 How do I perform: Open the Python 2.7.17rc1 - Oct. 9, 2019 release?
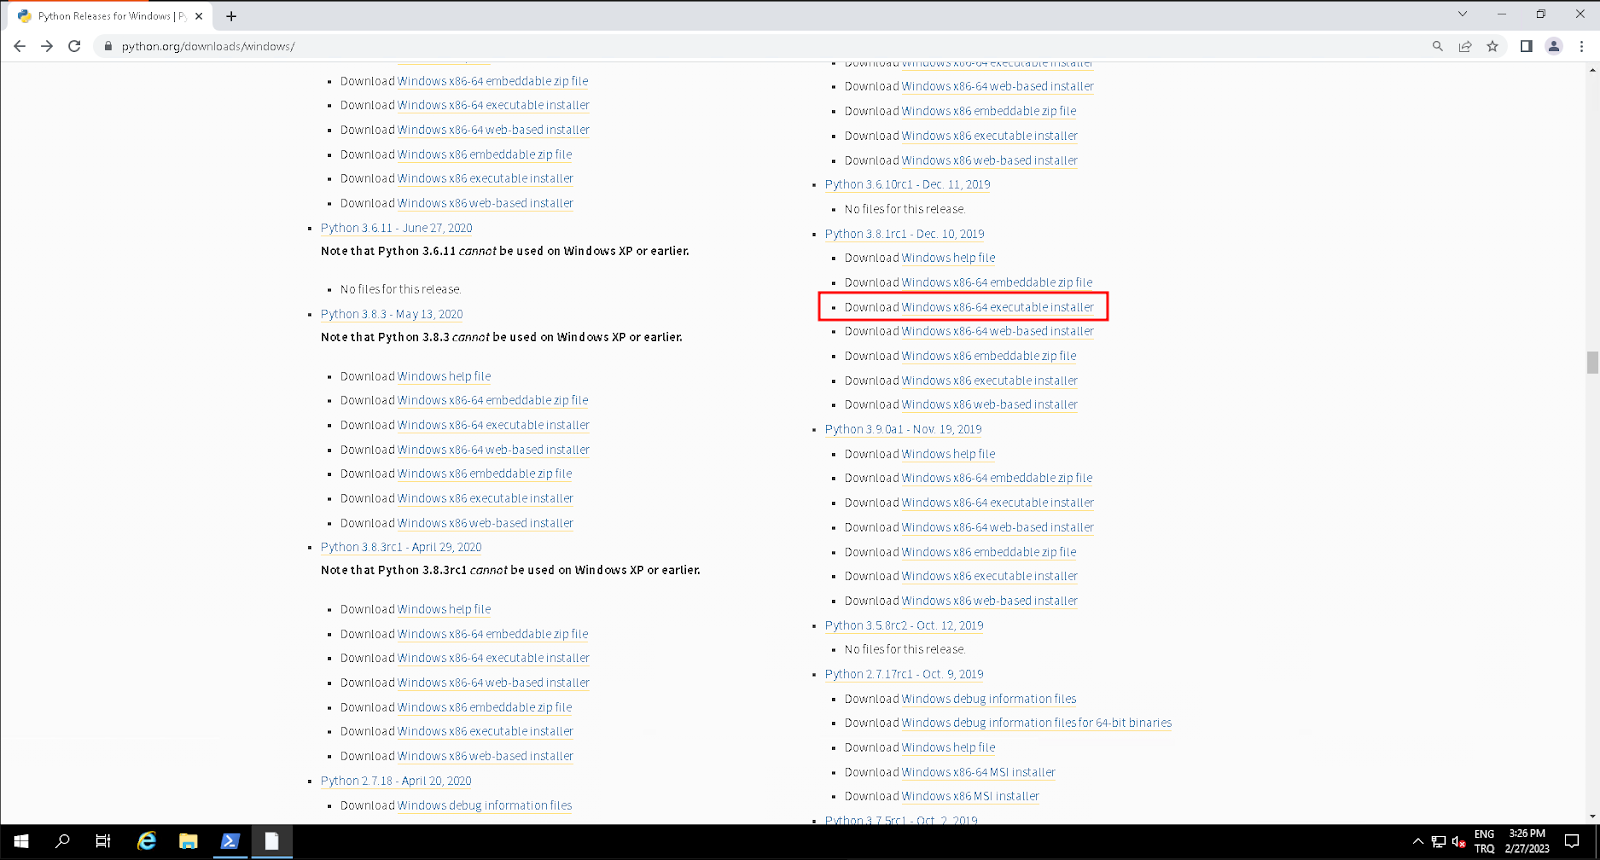(904, 674)
